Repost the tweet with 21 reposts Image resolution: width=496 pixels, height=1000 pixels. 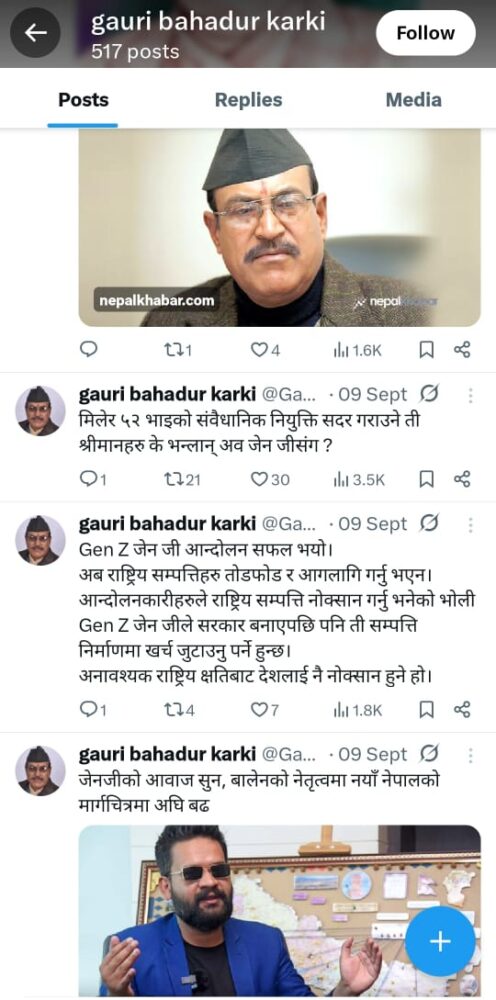point(182,480)
